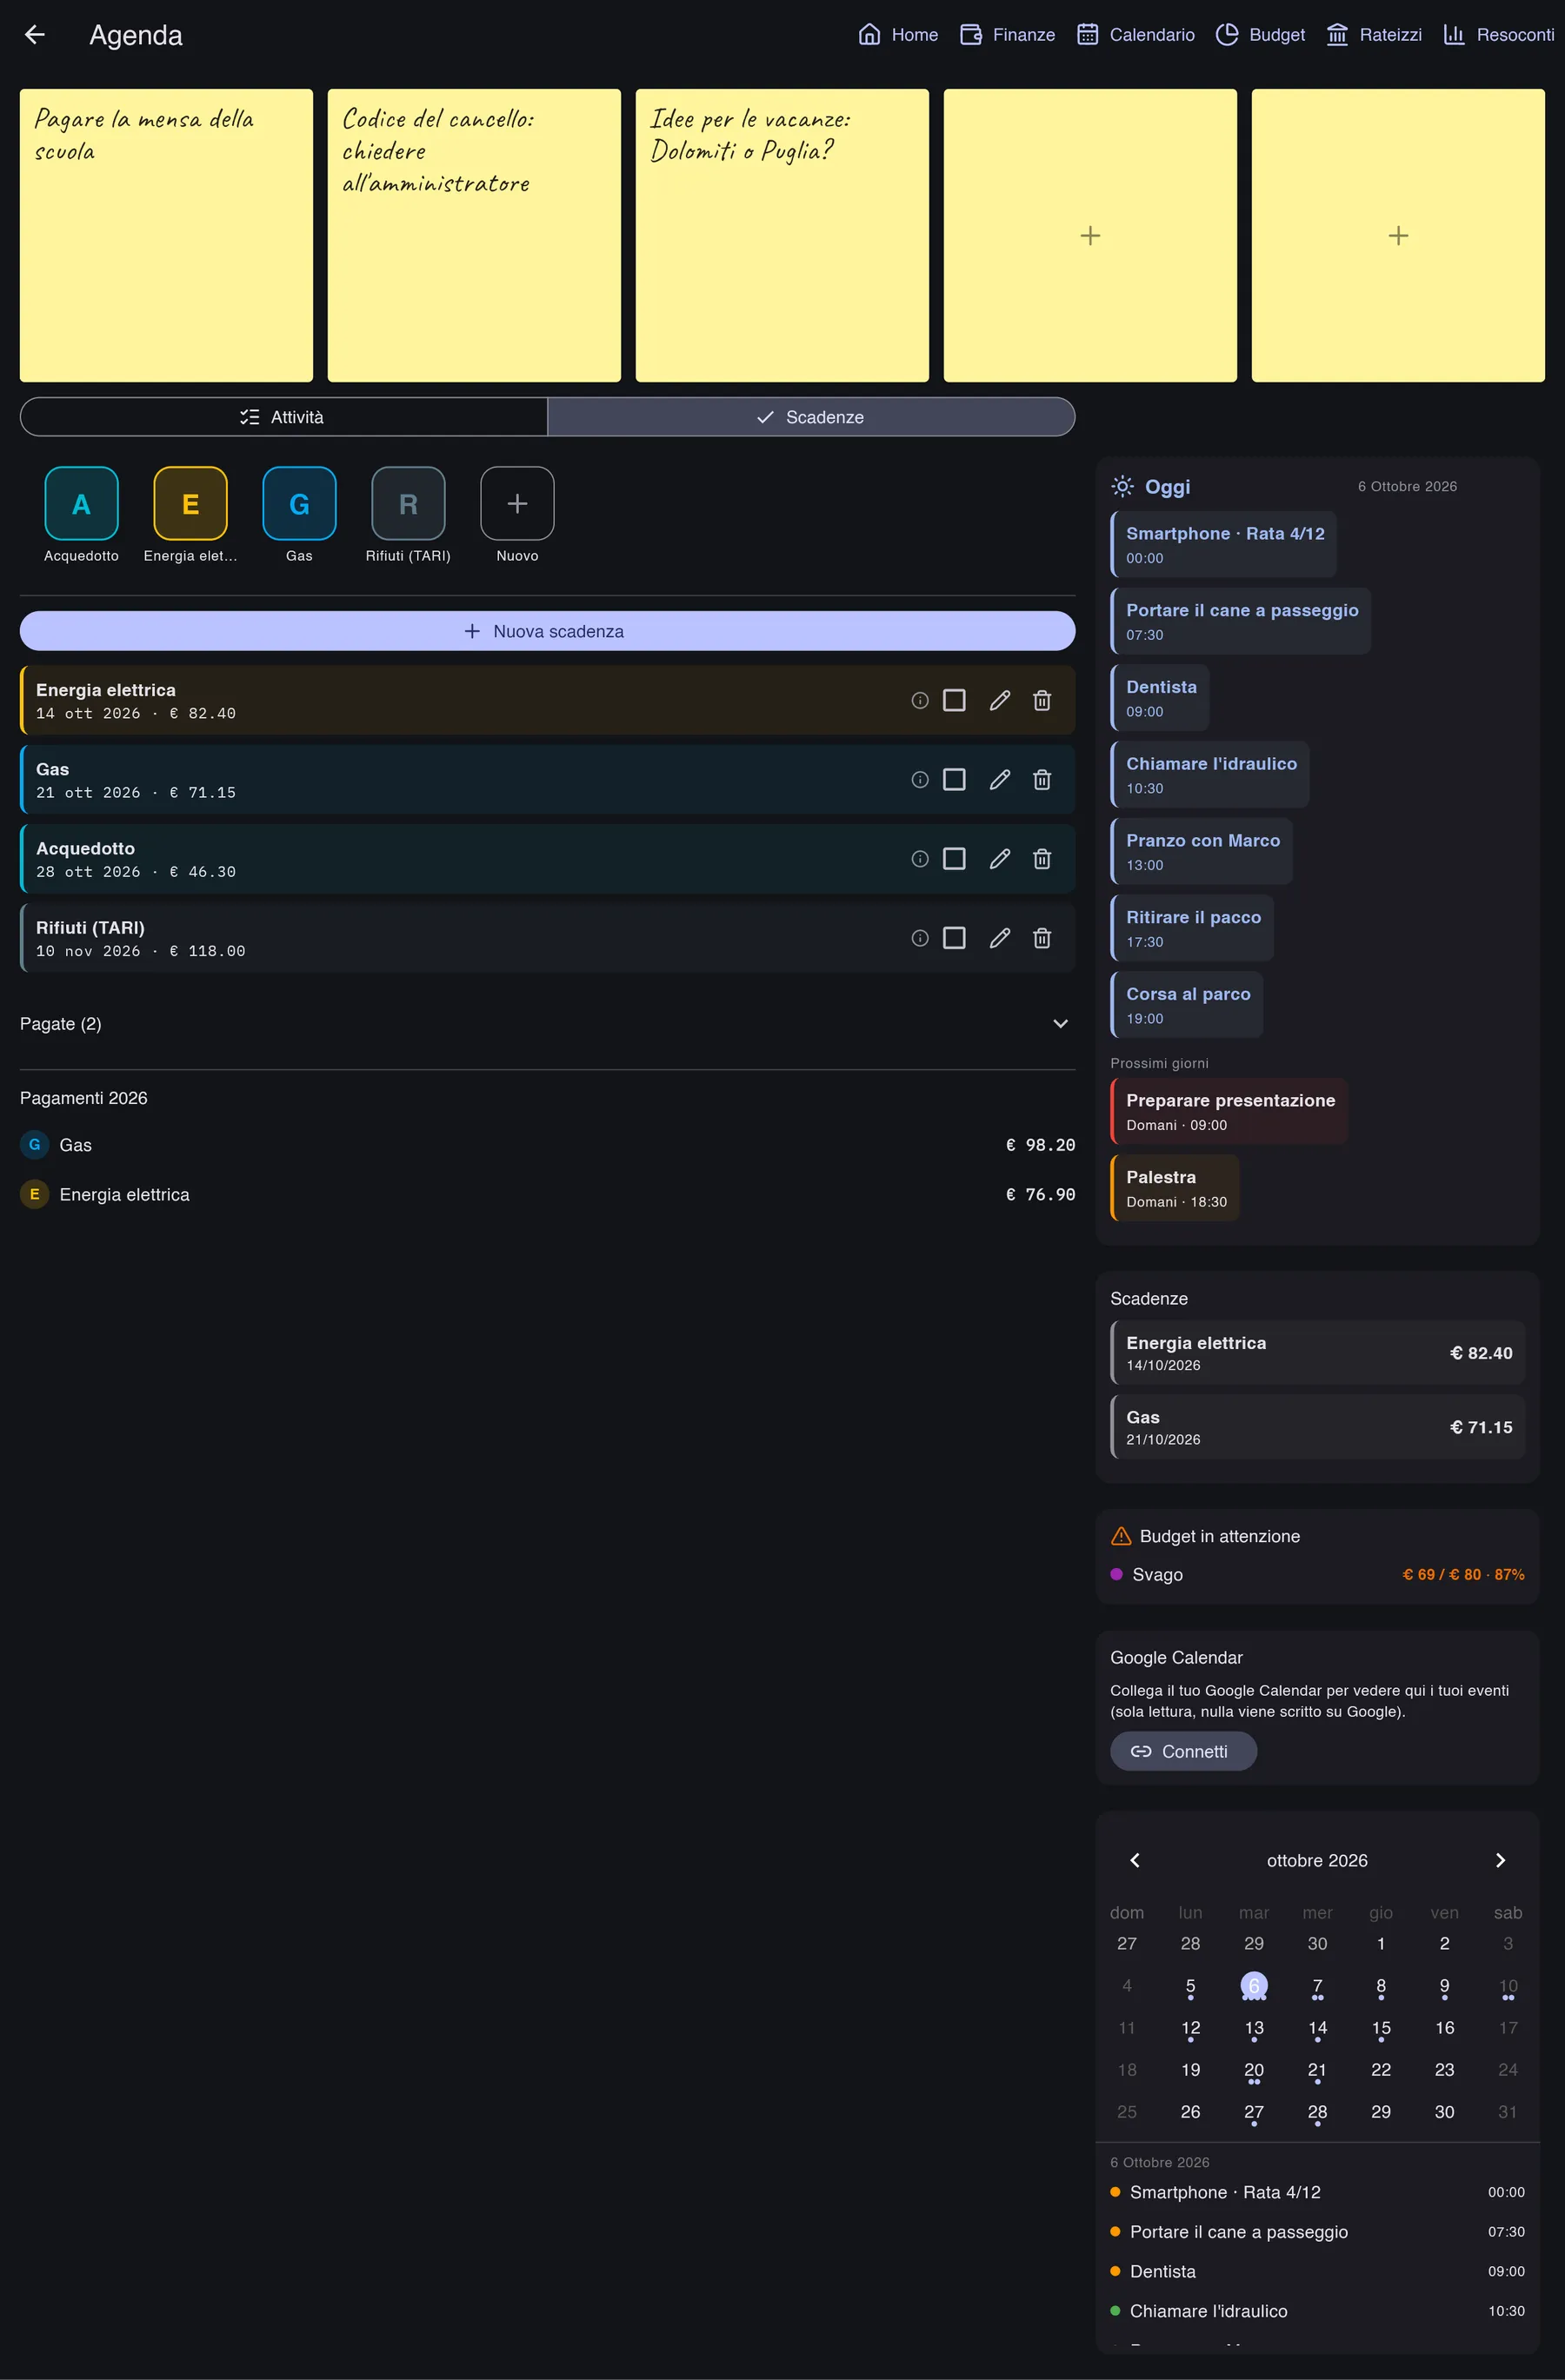Delete the Acquedotto deadline

(x=1042, y=858)
